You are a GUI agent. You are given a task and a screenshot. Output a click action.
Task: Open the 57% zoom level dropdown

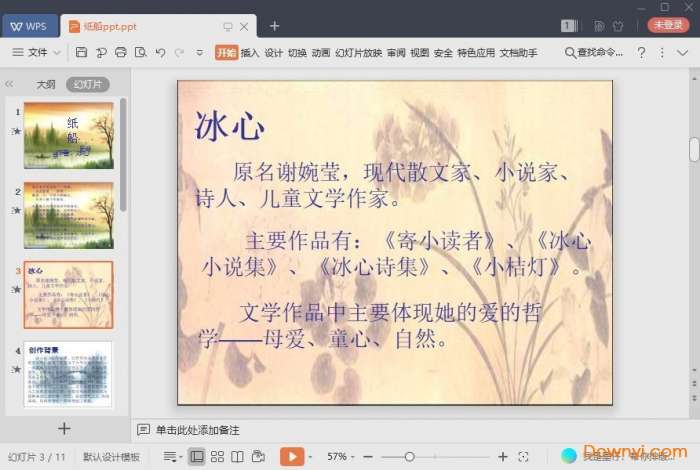340,456
